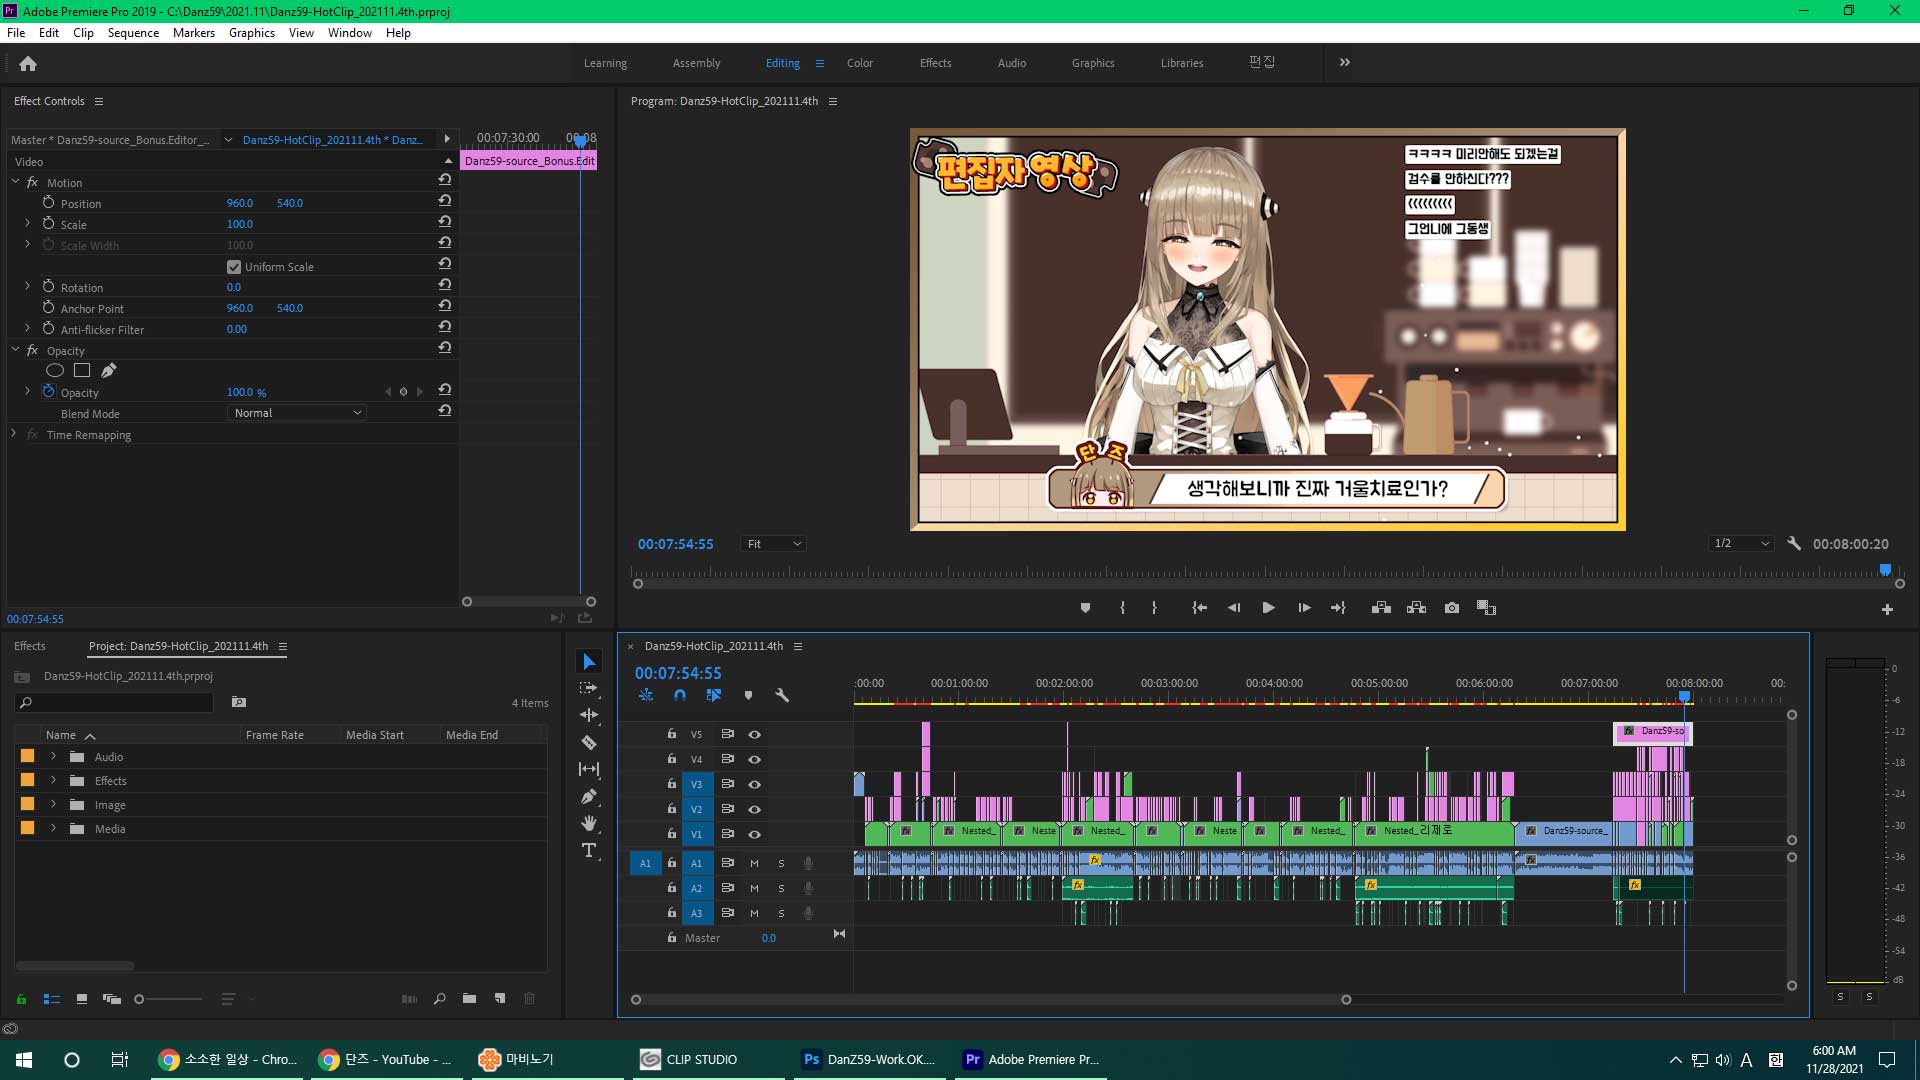Toggle V3 track output eye
The height and width of the screenshot is (1080, 1920).
coord(755,784)
